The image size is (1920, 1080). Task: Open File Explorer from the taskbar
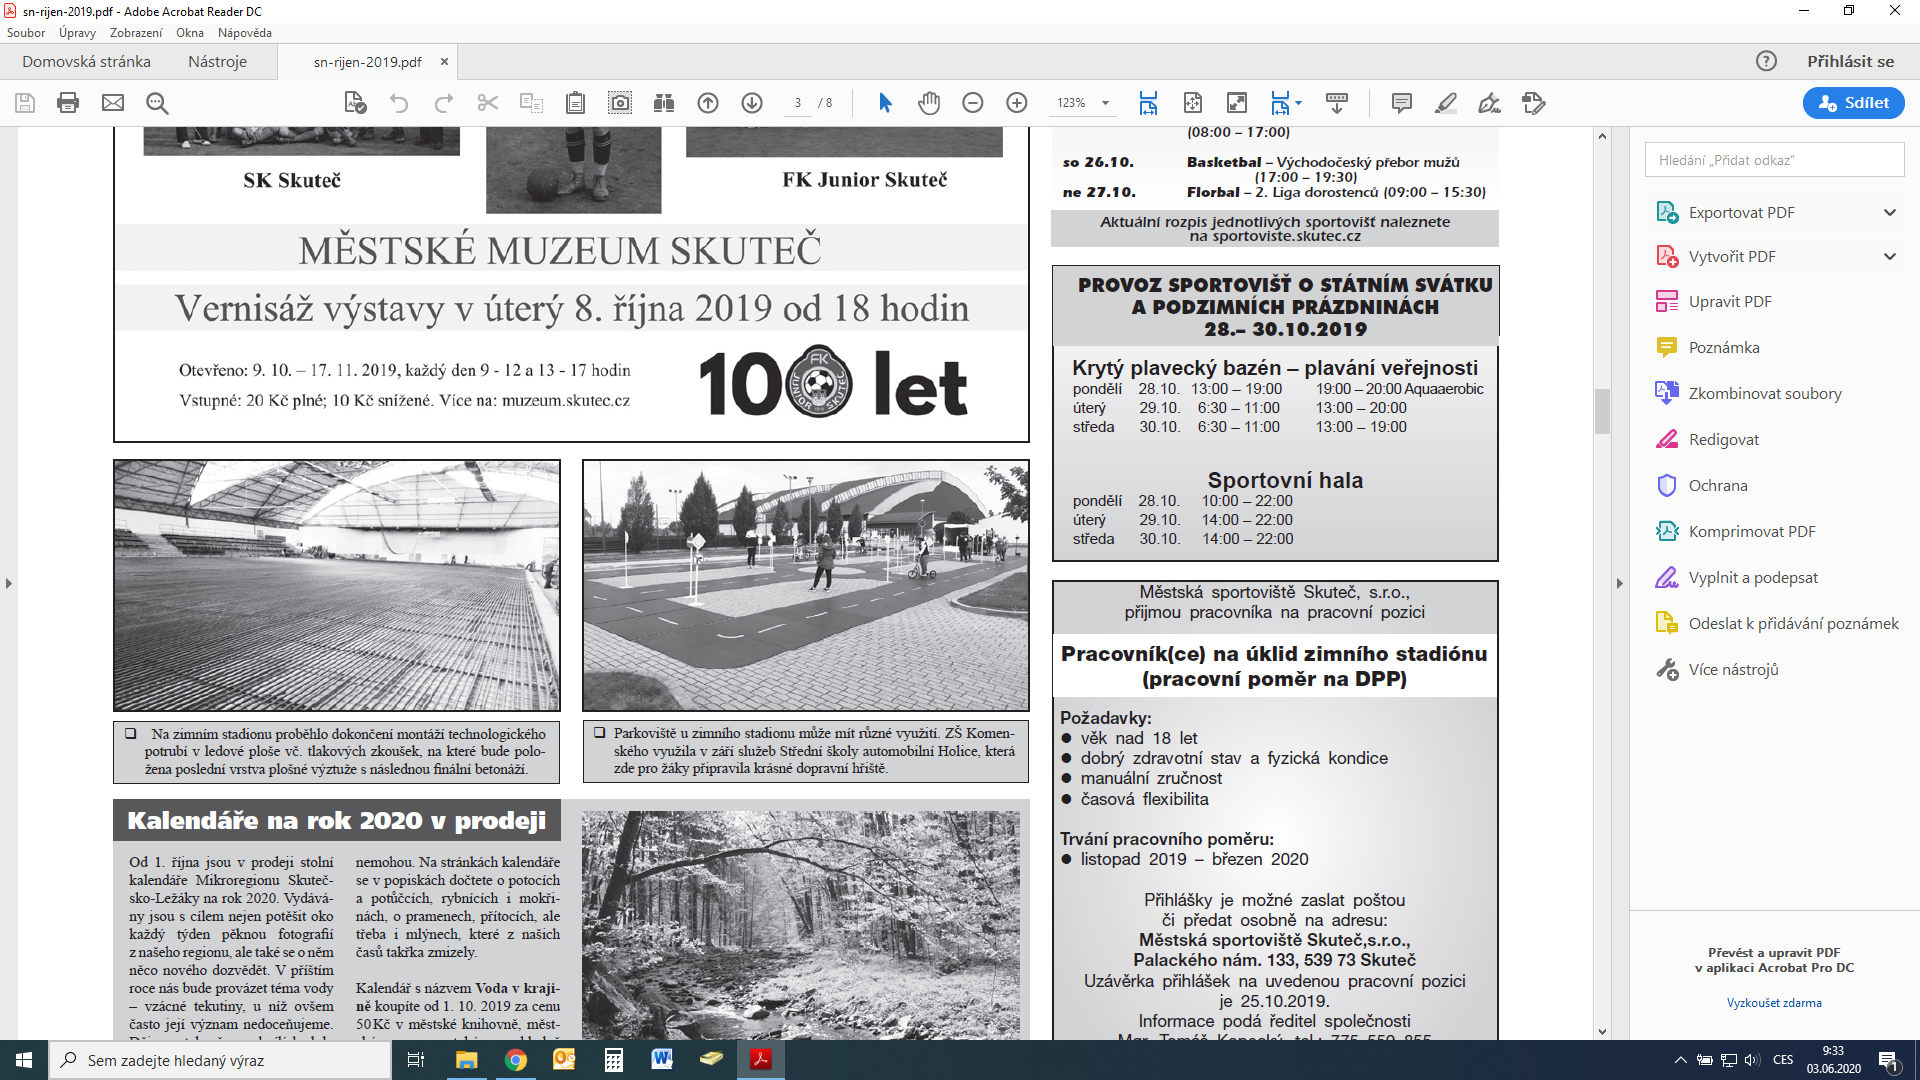click(467, 1060)
